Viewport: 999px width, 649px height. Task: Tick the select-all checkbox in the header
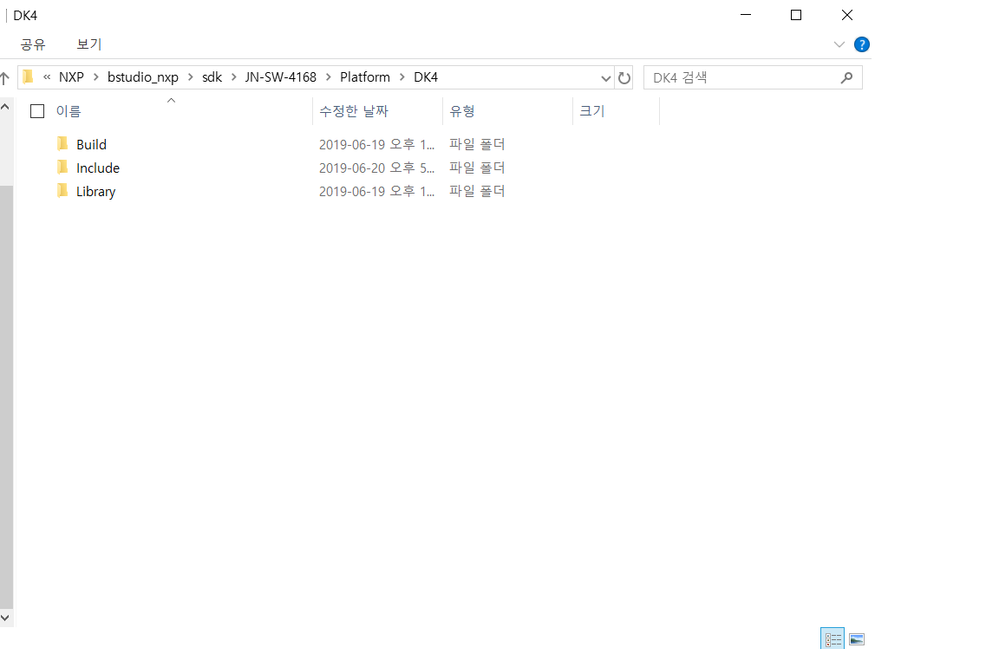38,111
